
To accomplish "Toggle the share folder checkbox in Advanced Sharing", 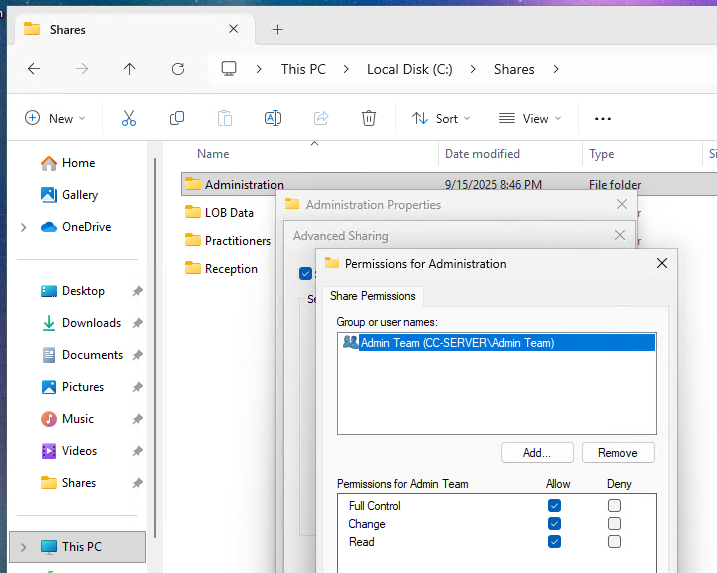I will point(305,273).
